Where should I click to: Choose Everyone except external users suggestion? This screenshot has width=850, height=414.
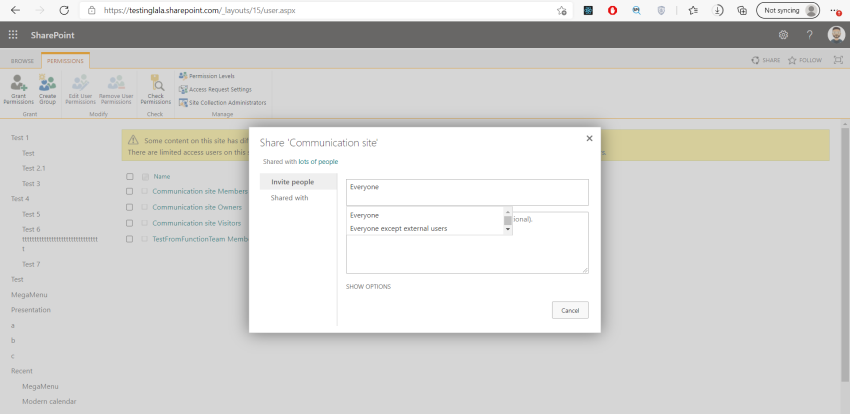[x=426, y=229]
